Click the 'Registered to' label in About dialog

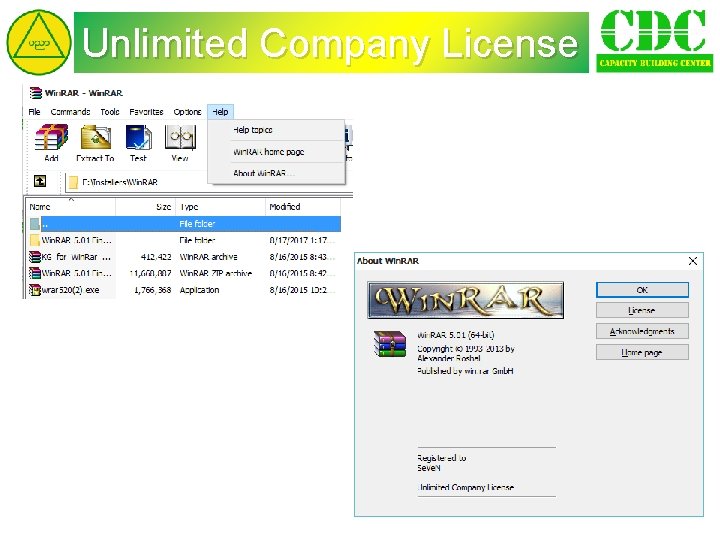tap(442, 458)
